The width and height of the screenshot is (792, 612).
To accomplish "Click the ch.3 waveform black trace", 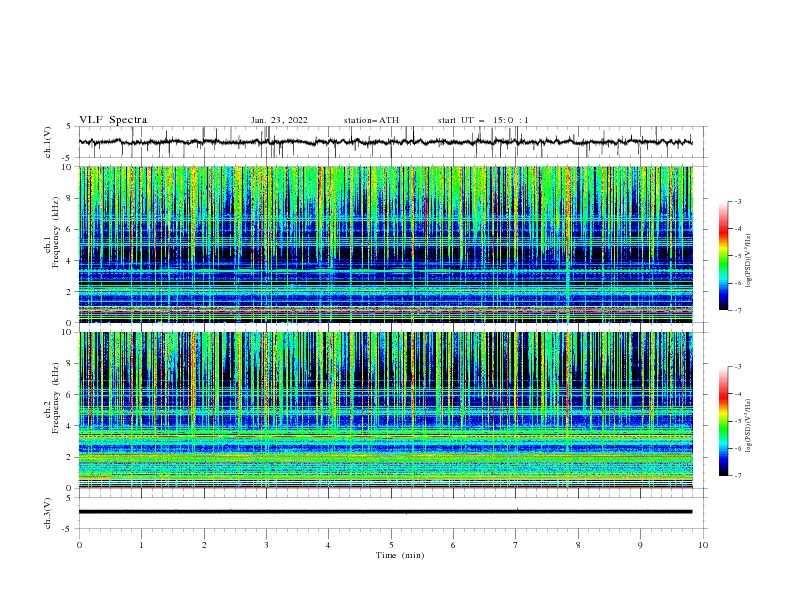I will tap(385, 512).
